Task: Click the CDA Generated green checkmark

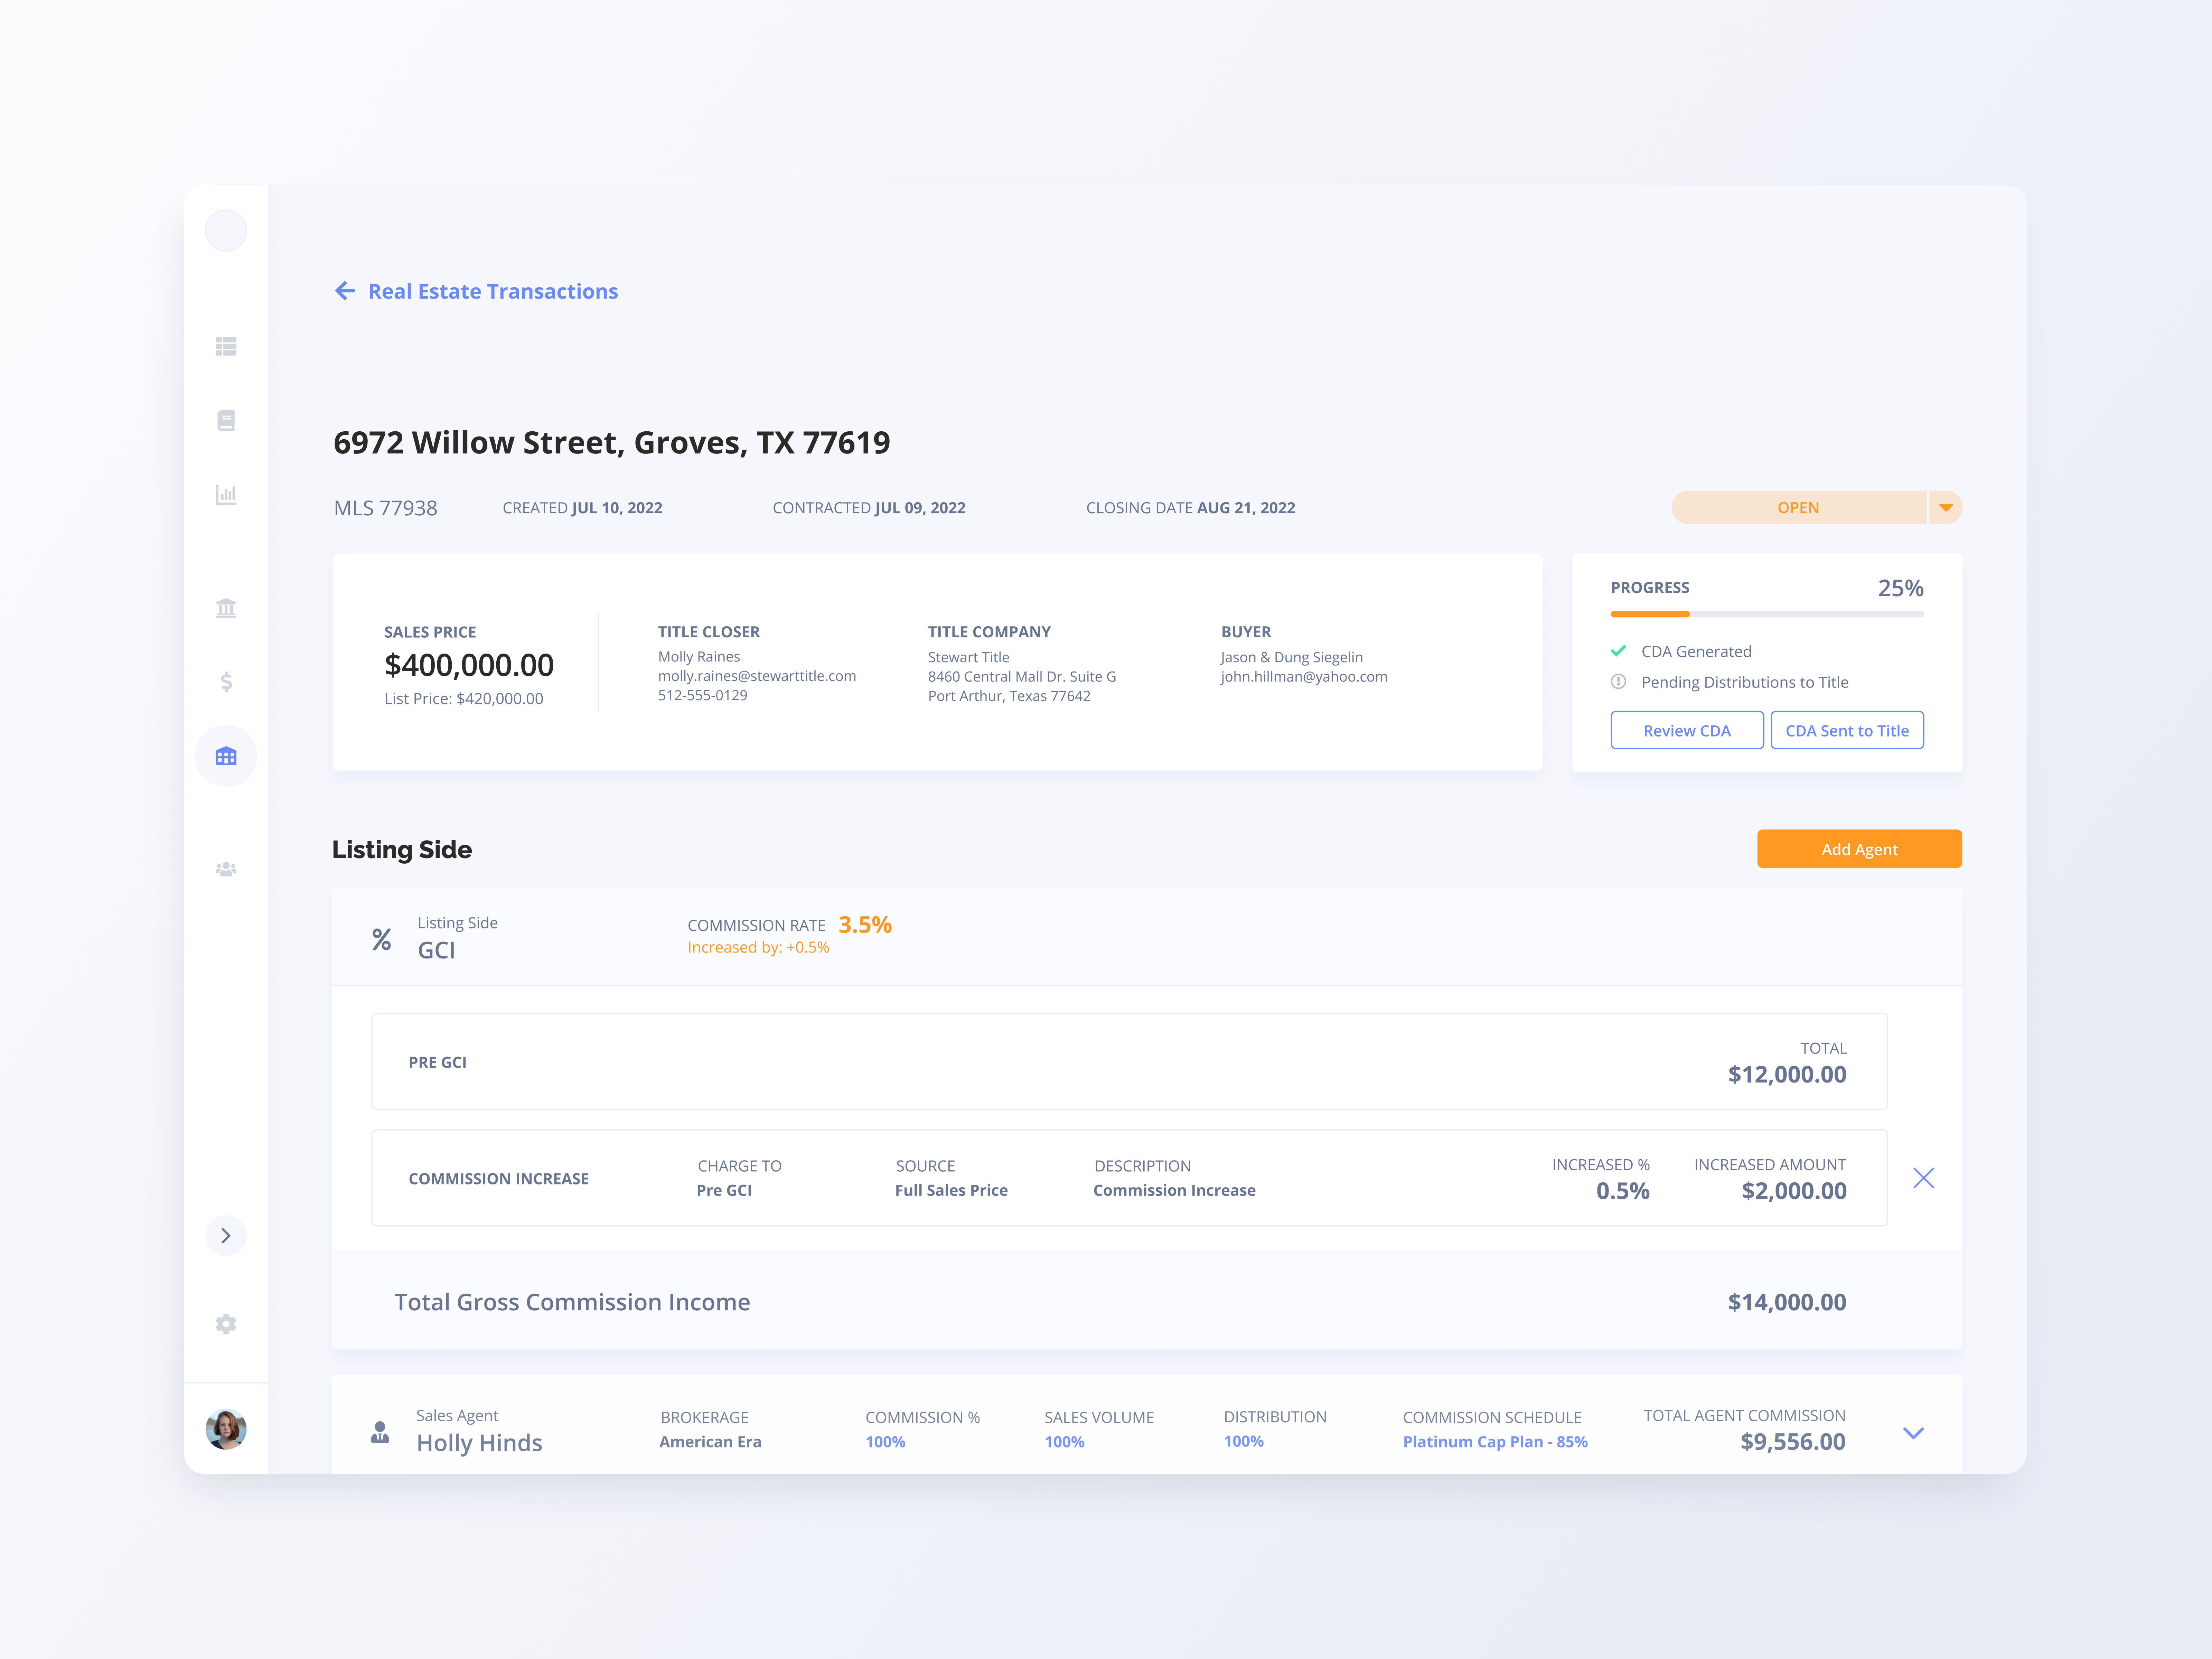Action: (1618, 651)
